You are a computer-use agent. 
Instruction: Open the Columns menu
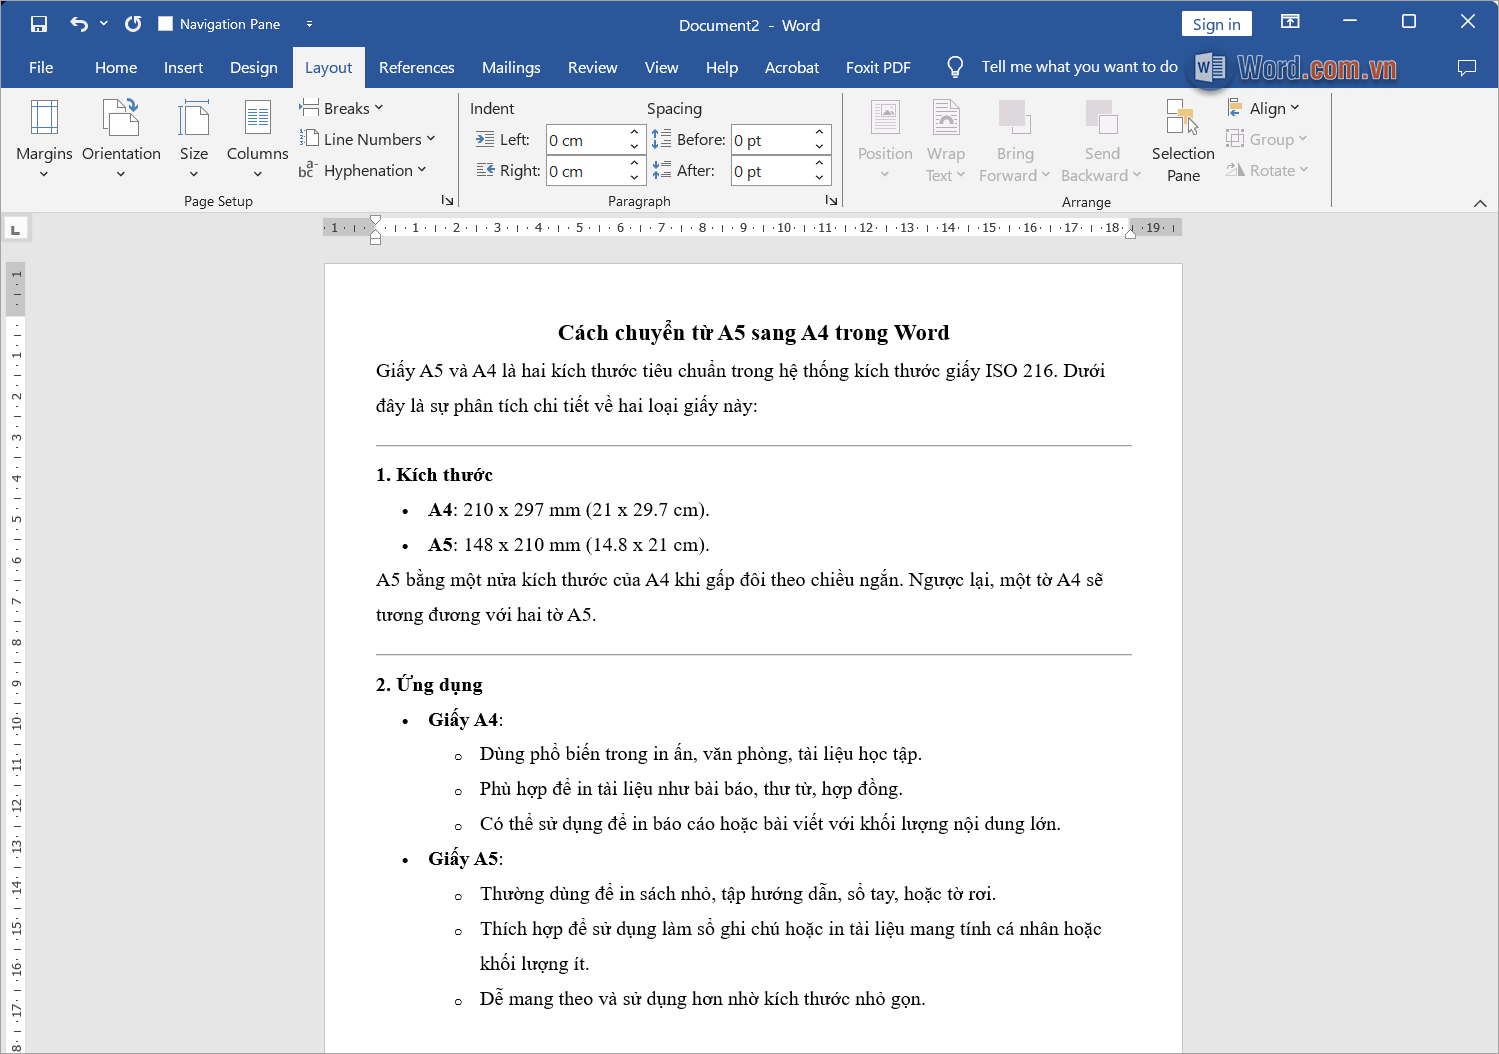click(257, 140)
